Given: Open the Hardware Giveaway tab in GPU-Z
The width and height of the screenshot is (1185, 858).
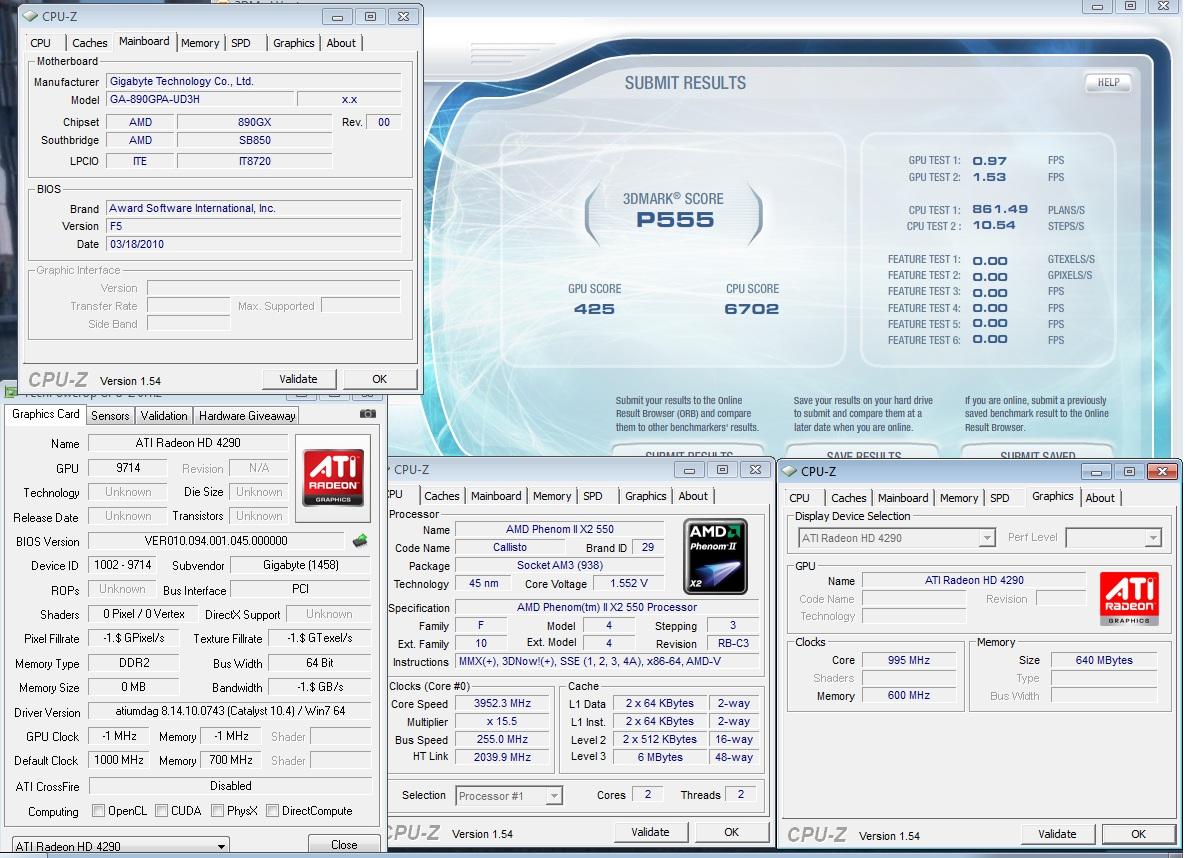Looking at the screenshot, I should (x=247, y=416).
